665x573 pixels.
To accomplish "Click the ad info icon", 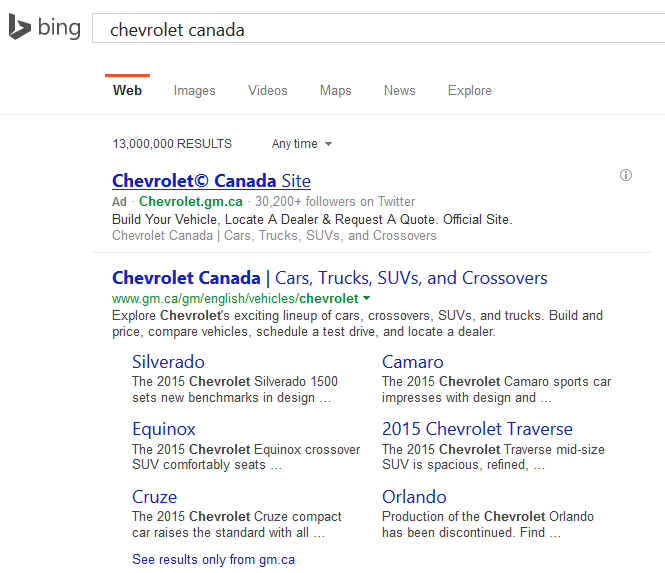I will 626,175.
